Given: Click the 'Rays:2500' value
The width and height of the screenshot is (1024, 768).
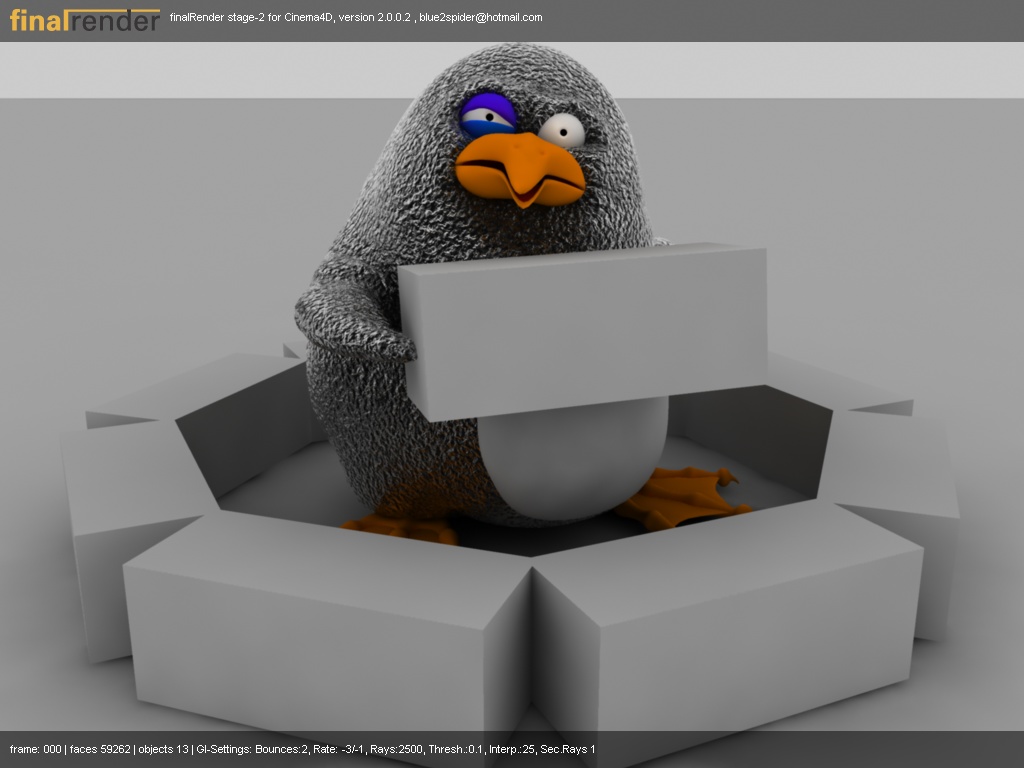Looking at the screenshot, I should click(396, 749).
